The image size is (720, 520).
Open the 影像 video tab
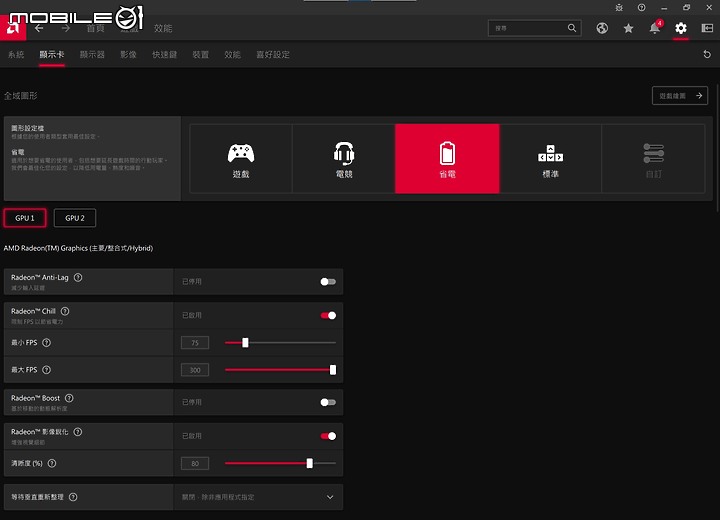point(129,55)
